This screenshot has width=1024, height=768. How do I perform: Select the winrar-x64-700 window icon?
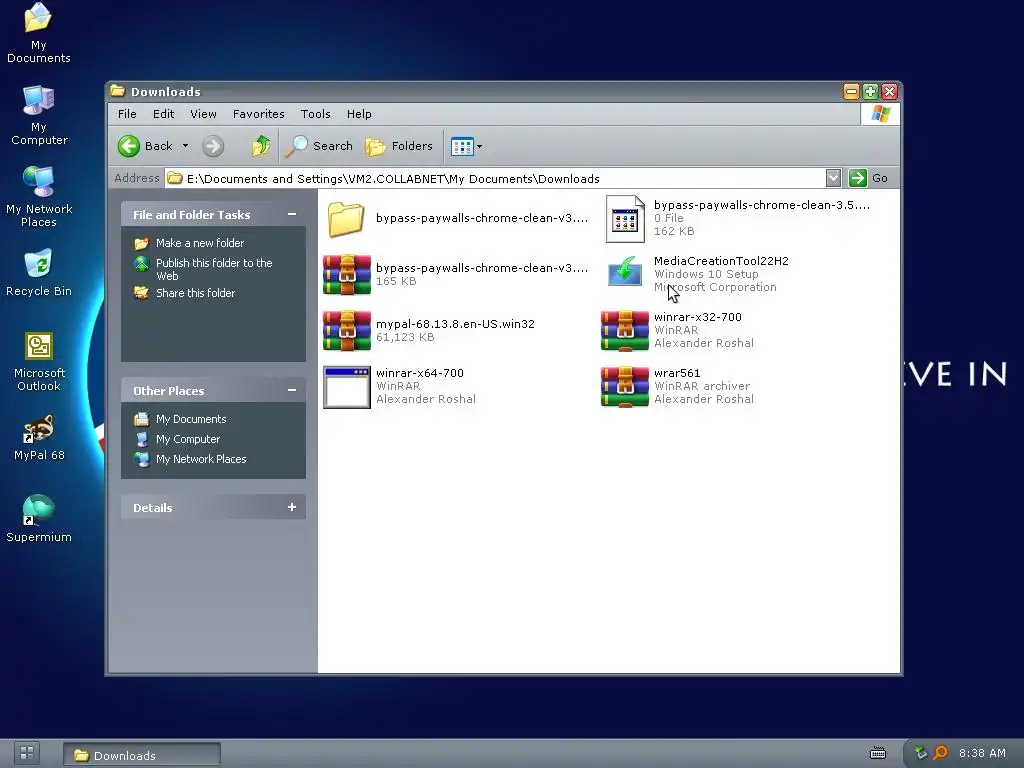point(347,387)
